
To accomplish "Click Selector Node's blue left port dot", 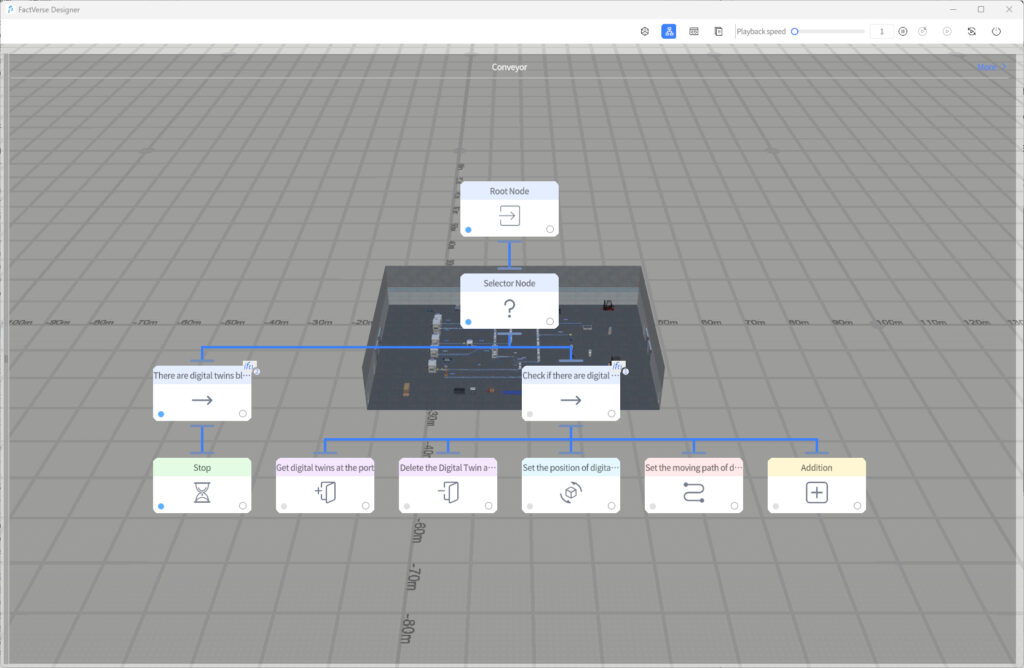I will [468, 322].
